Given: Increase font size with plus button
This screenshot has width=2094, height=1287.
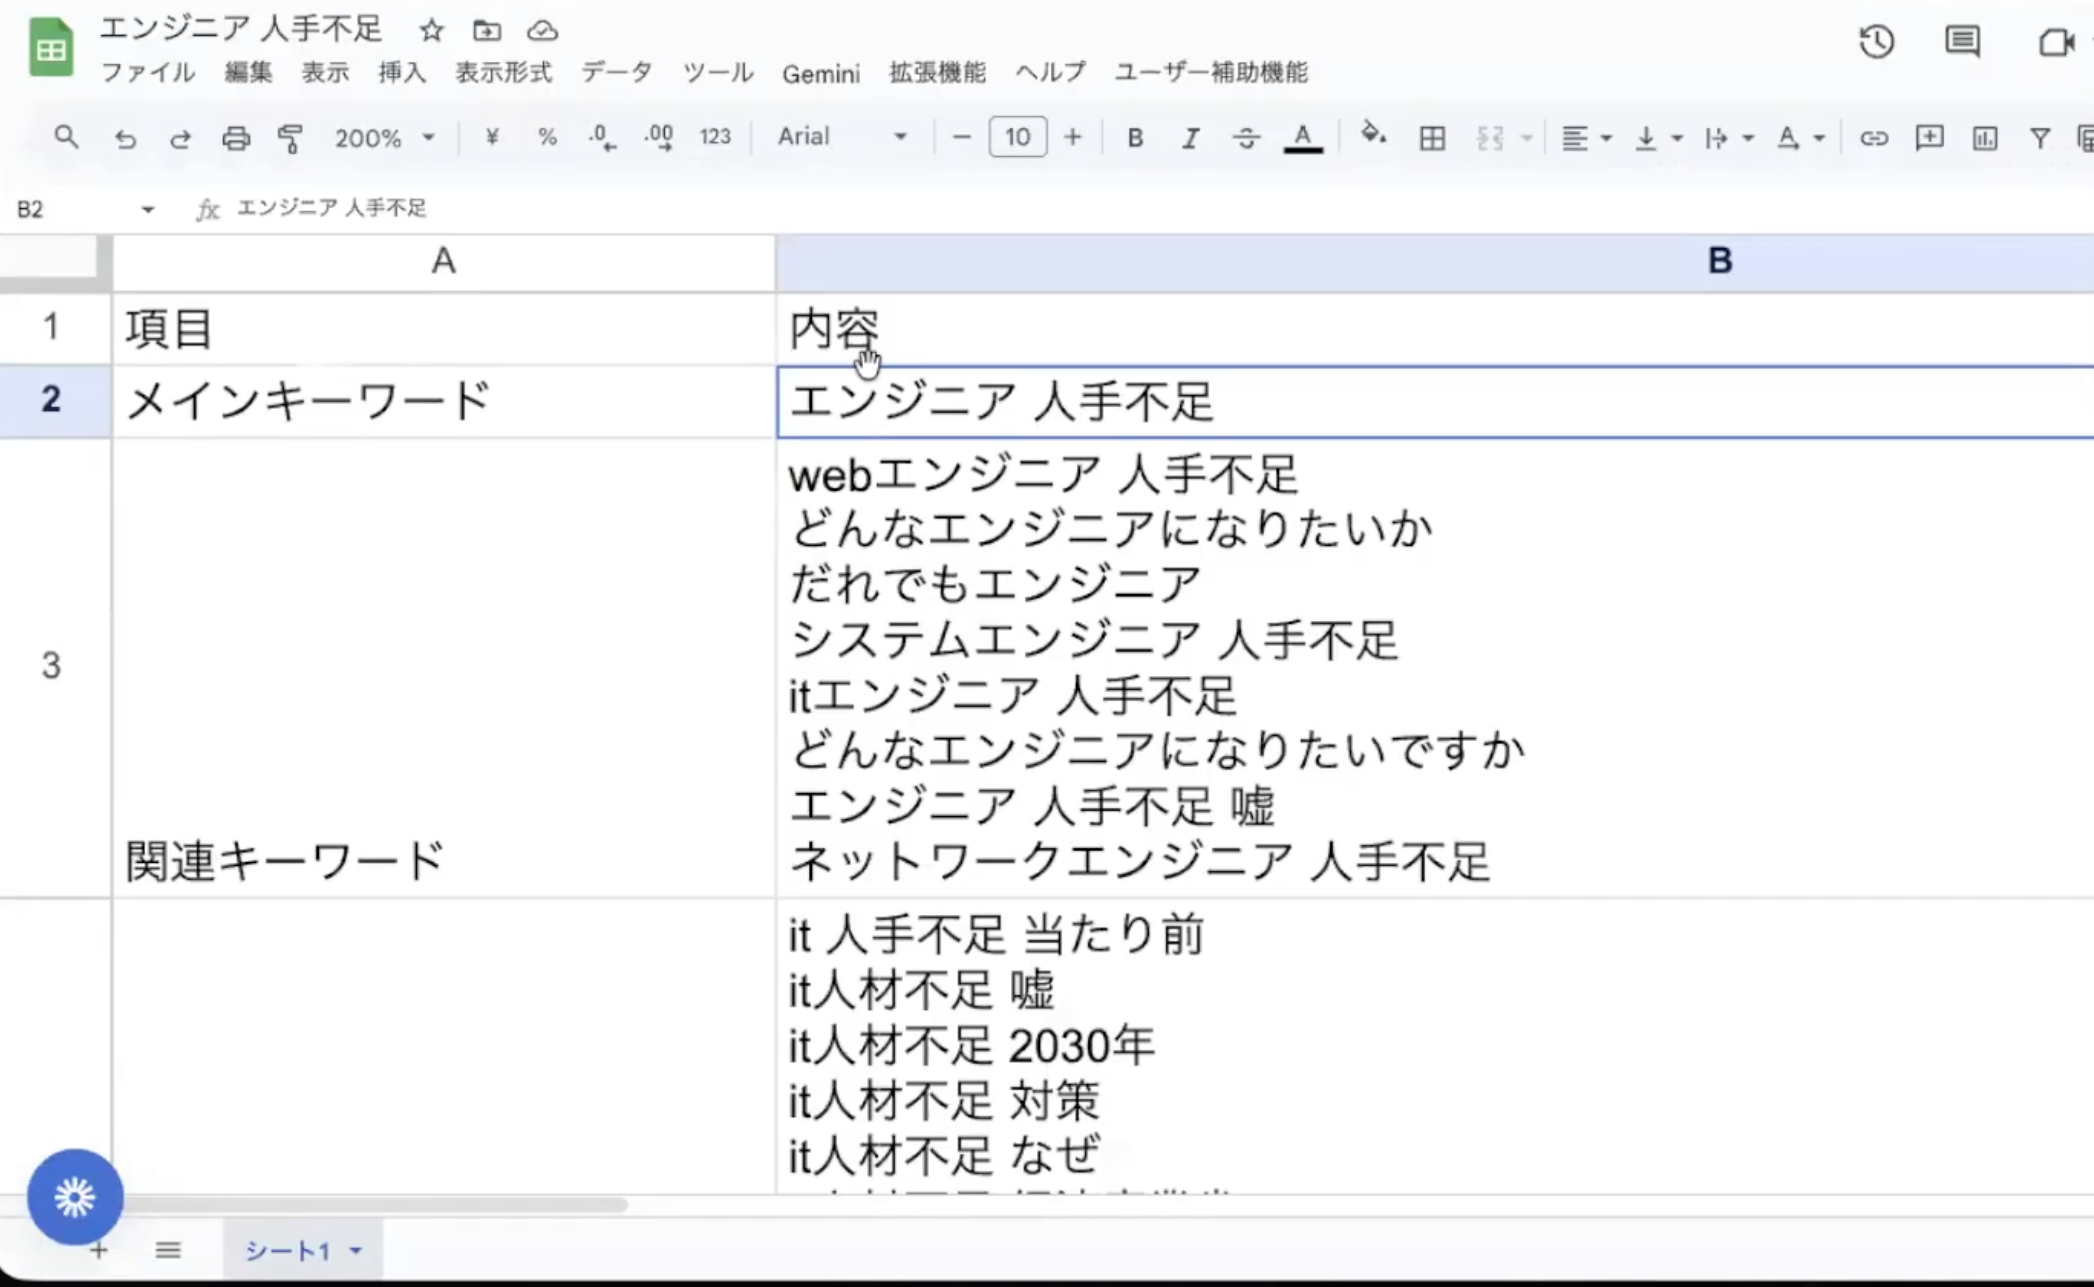Looking at the screenshot, I should tap(1072, 137).
